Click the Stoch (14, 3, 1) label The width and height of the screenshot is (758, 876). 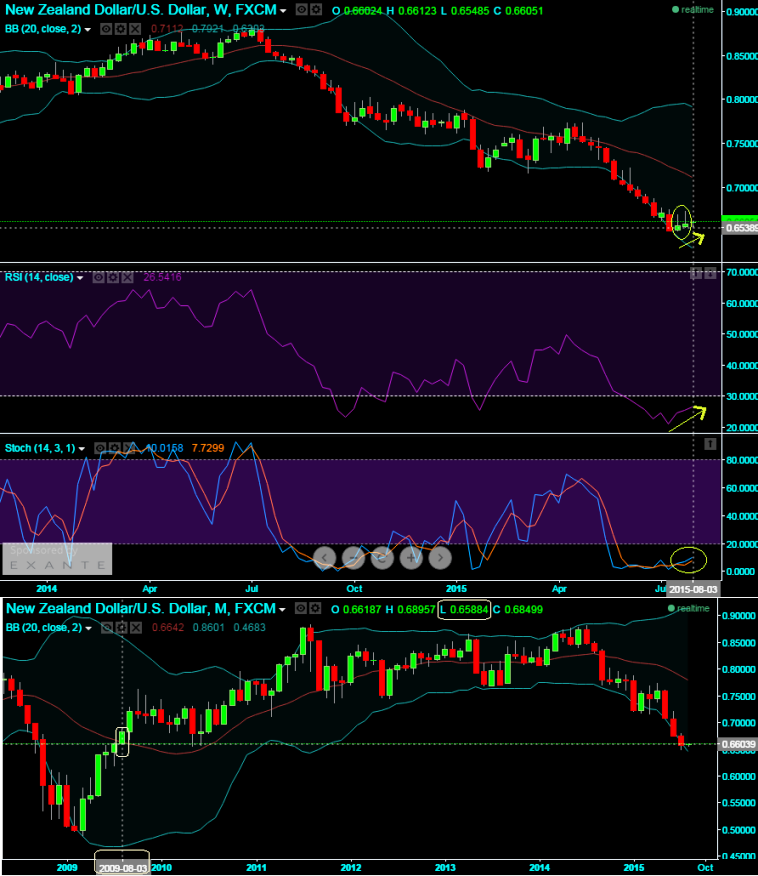click(40, 448)
